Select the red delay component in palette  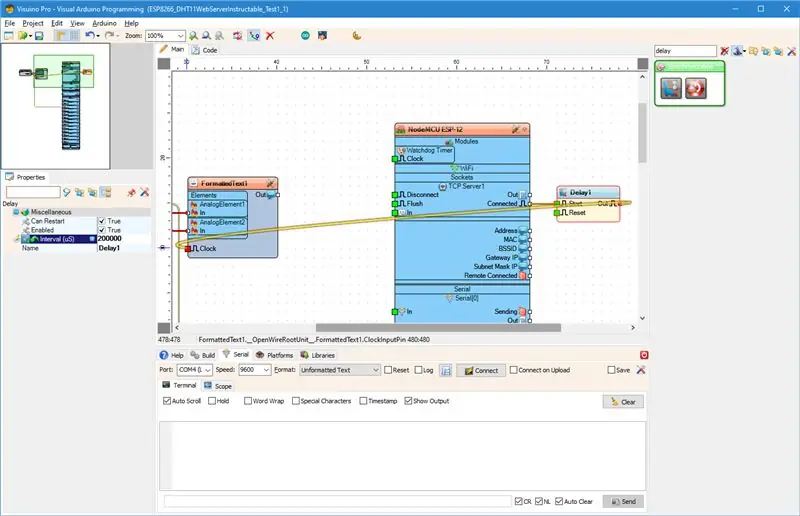coord(695,88)
